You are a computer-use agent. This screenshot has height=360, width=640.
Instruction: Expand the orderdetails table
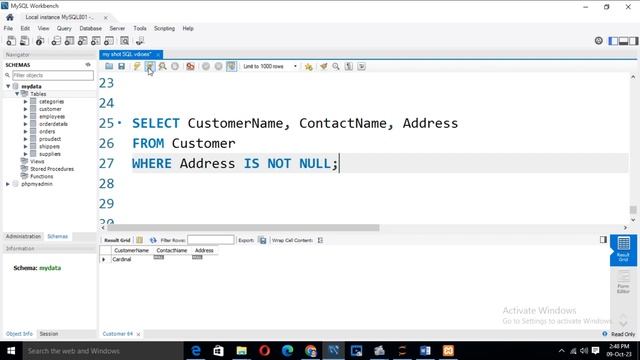[x=25, y=124]
